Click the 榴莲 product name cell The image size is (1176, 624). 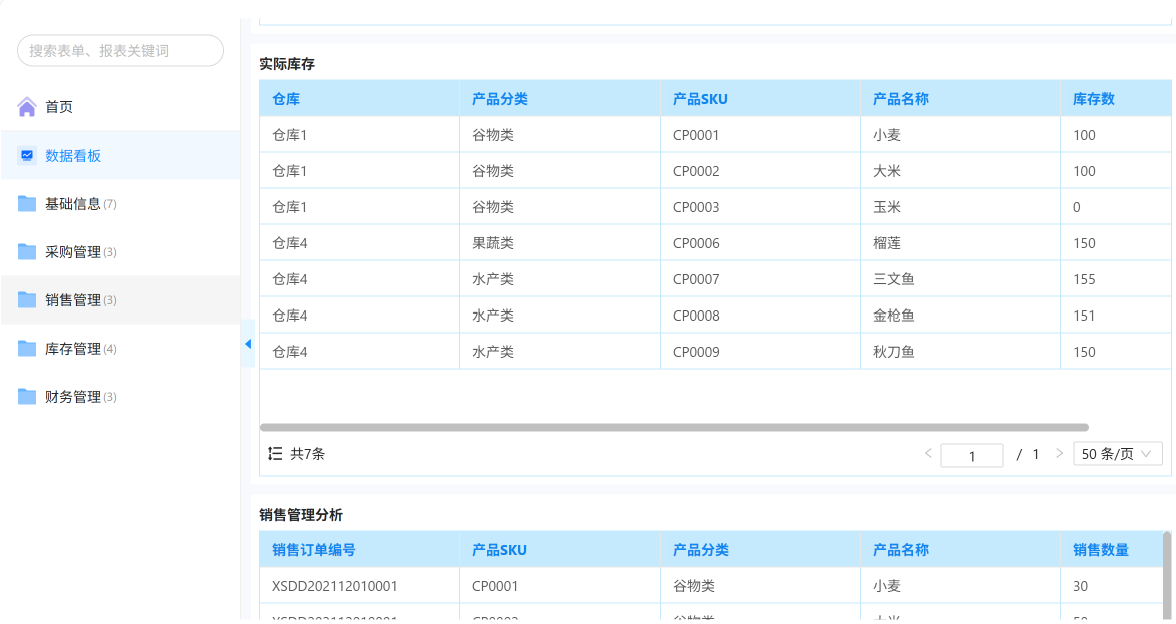pos(960,243)
